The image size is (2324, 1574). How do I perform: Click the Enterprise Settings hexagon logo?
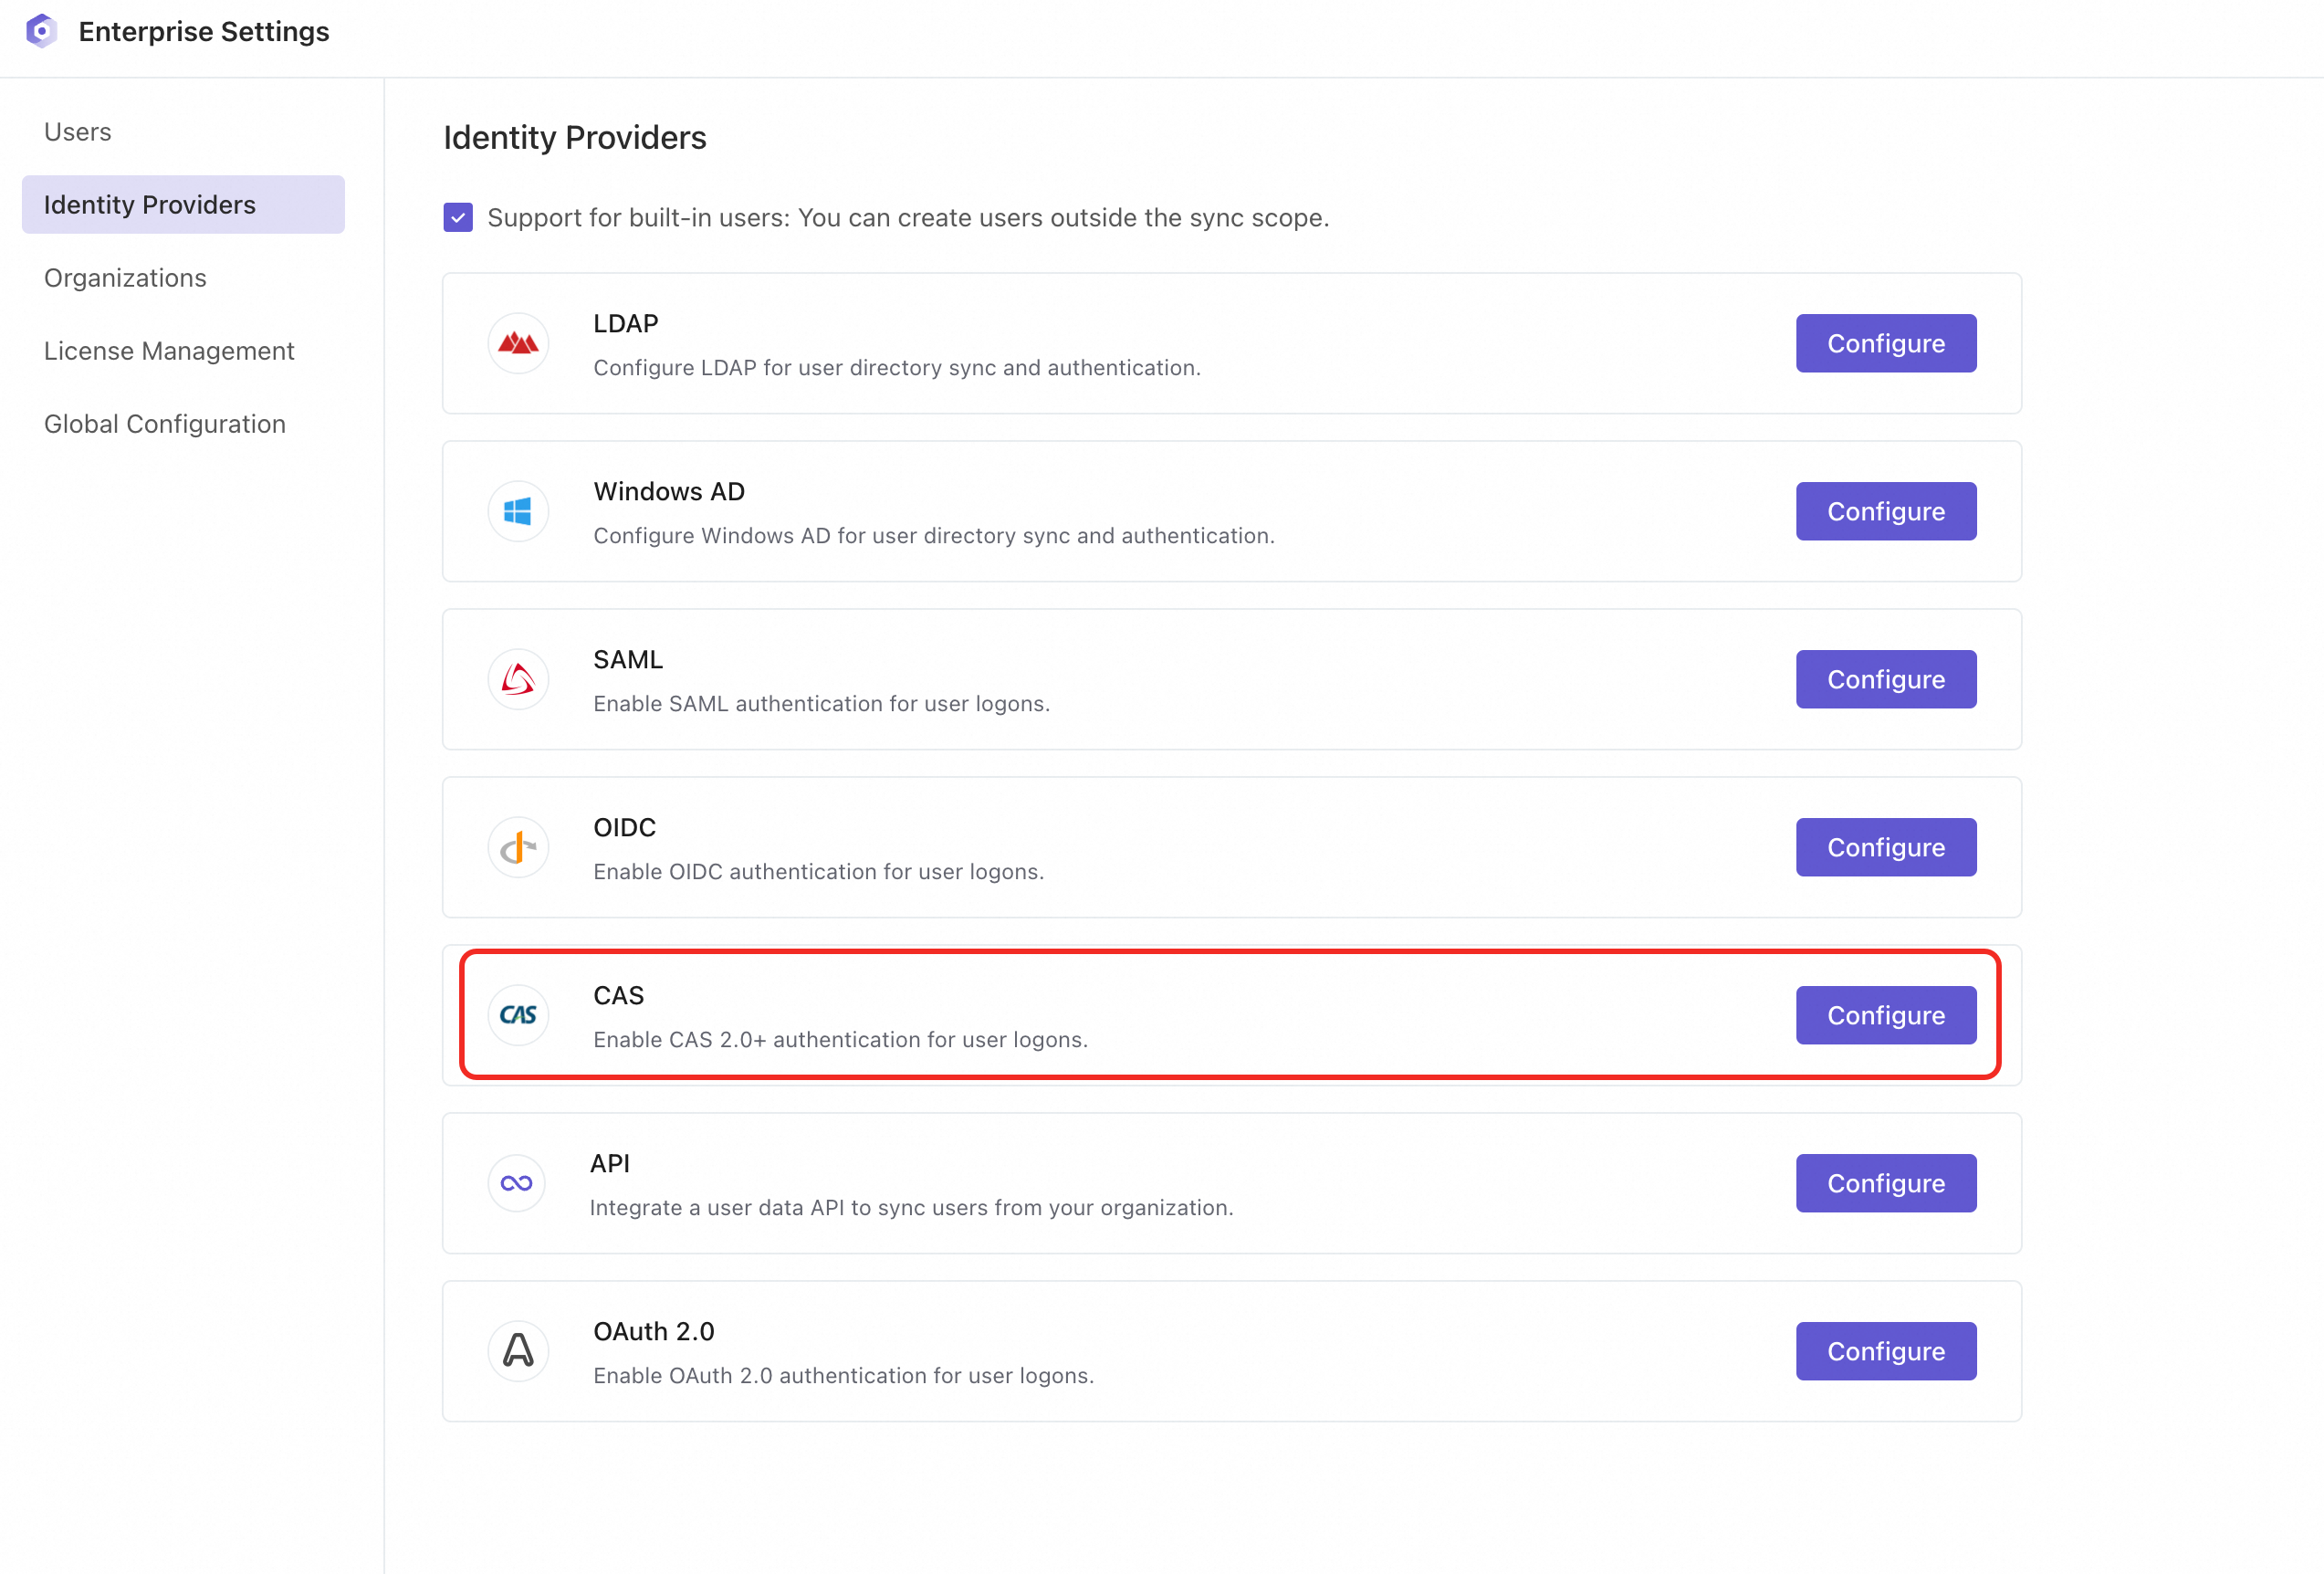click(x=41, y=31)
